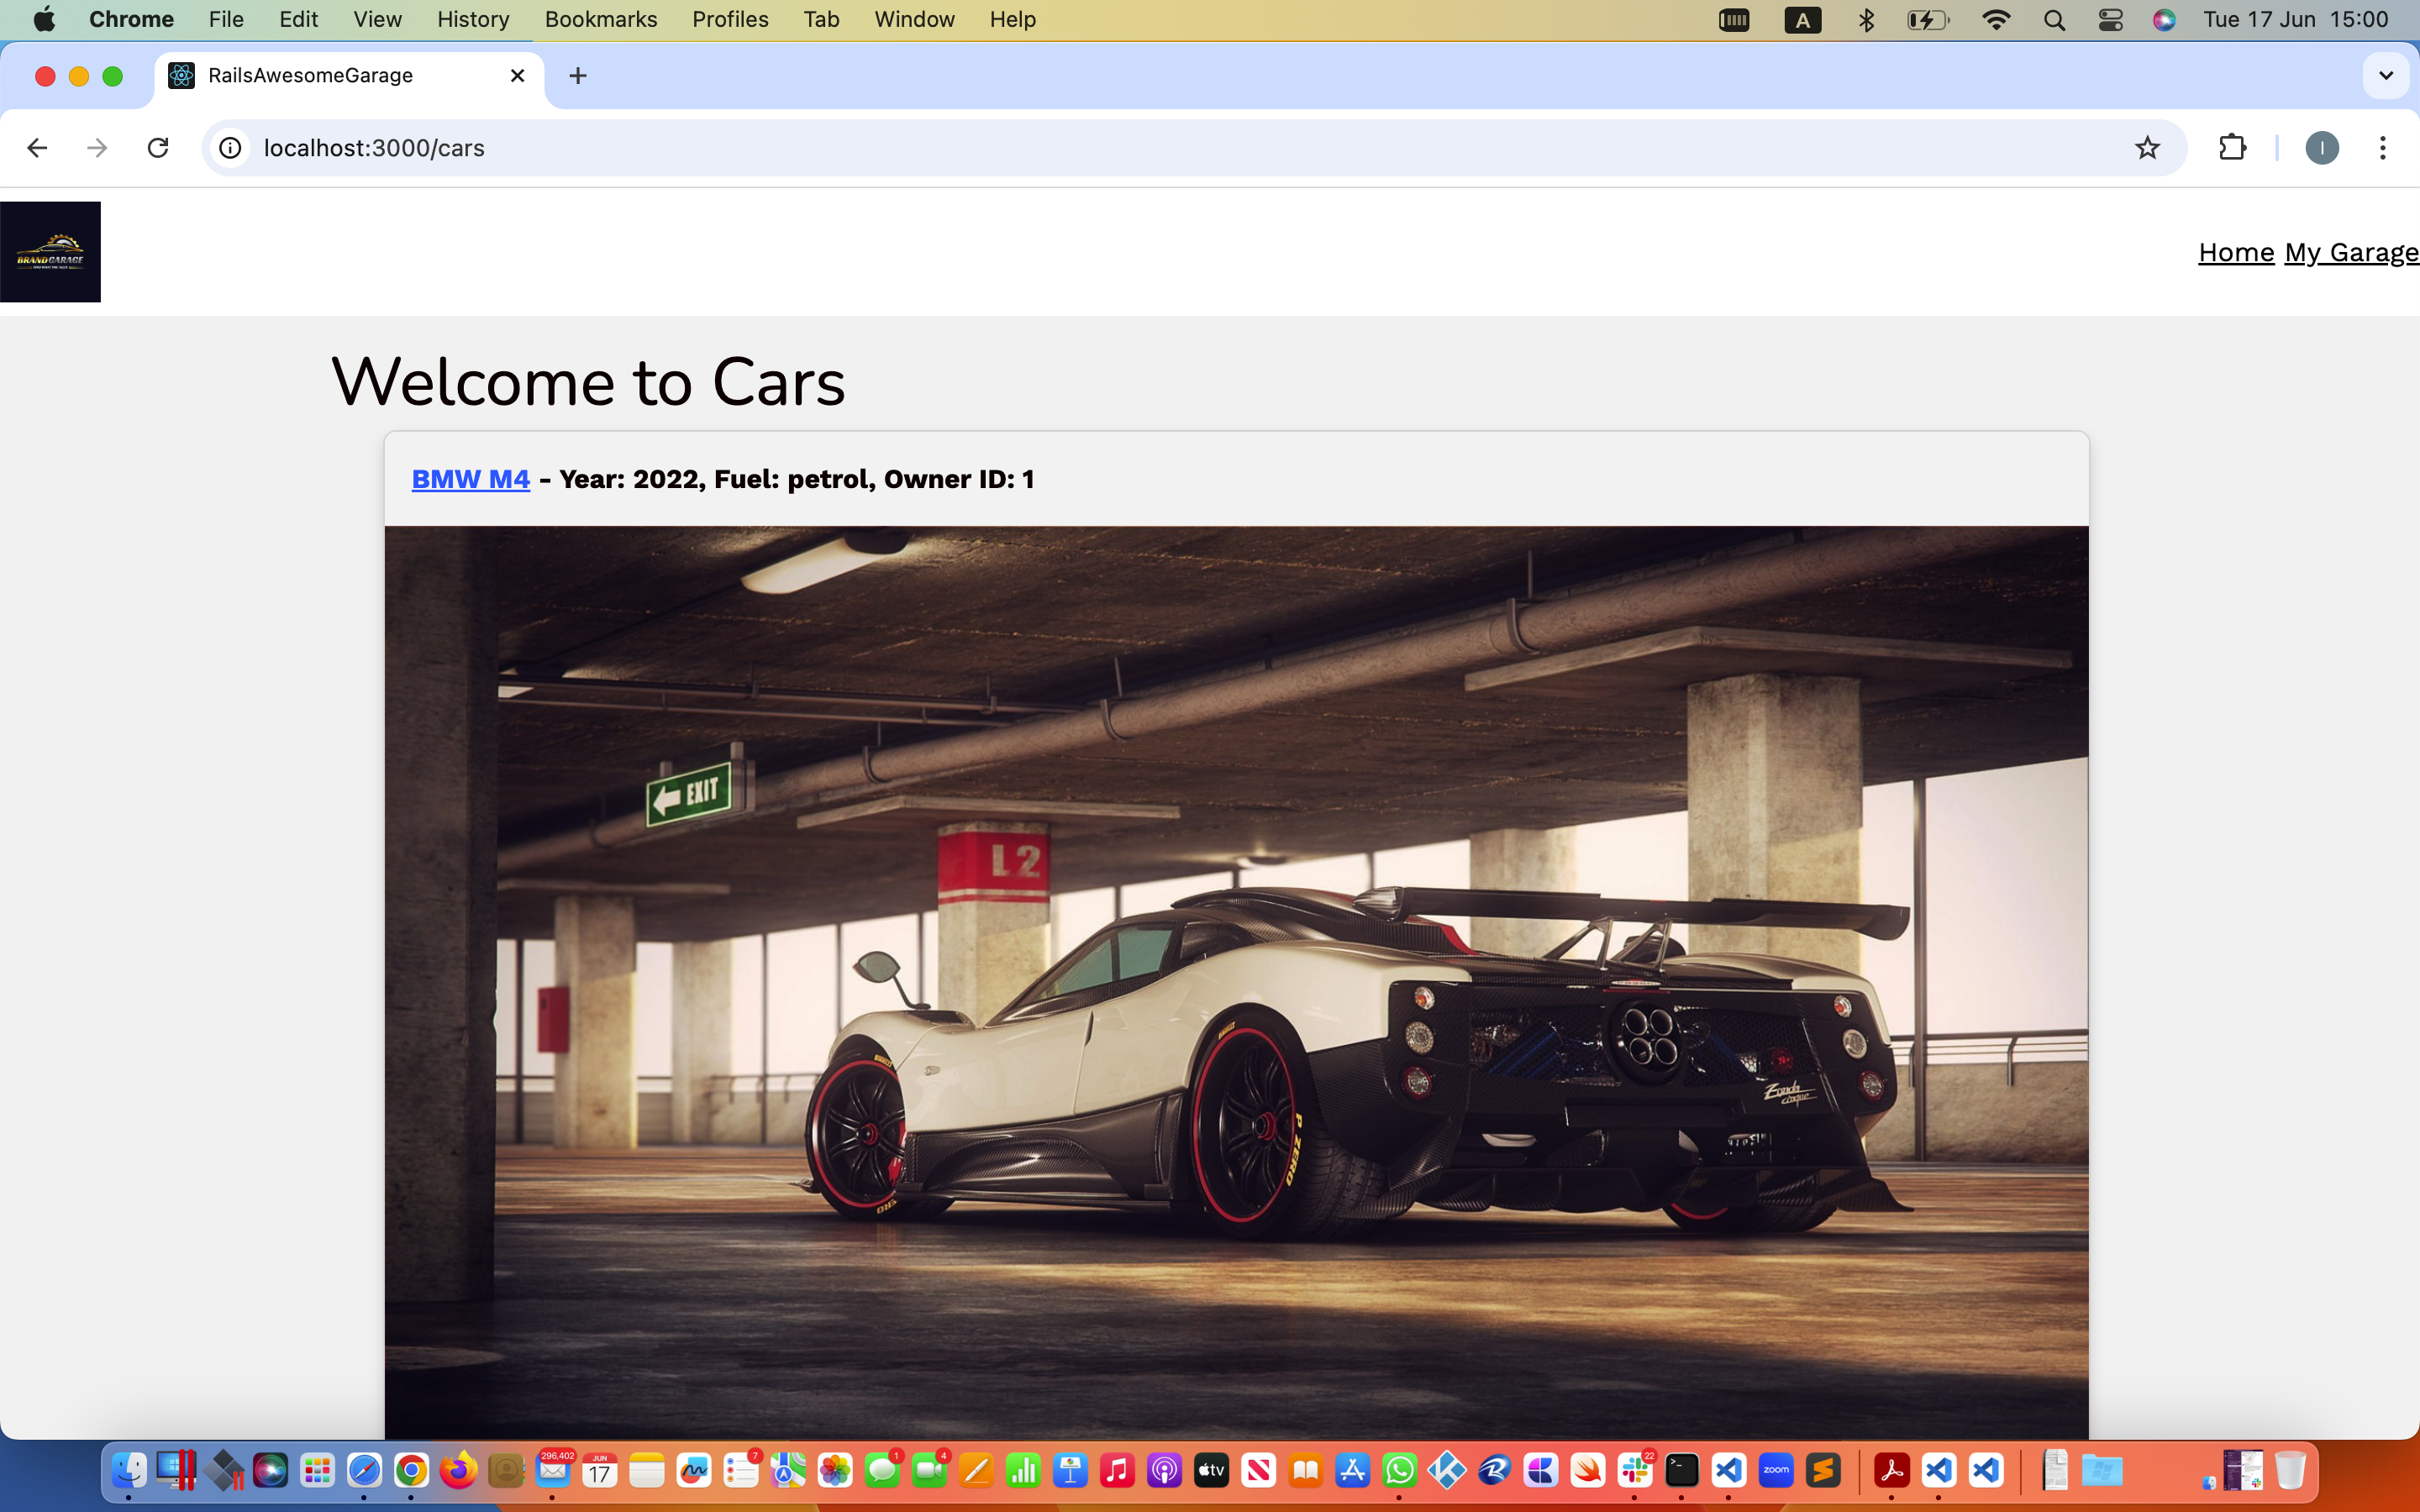Open the Chrome menu in menu bar
Viewport: 2420px width, 1512px height.
(x=131, y=19)
